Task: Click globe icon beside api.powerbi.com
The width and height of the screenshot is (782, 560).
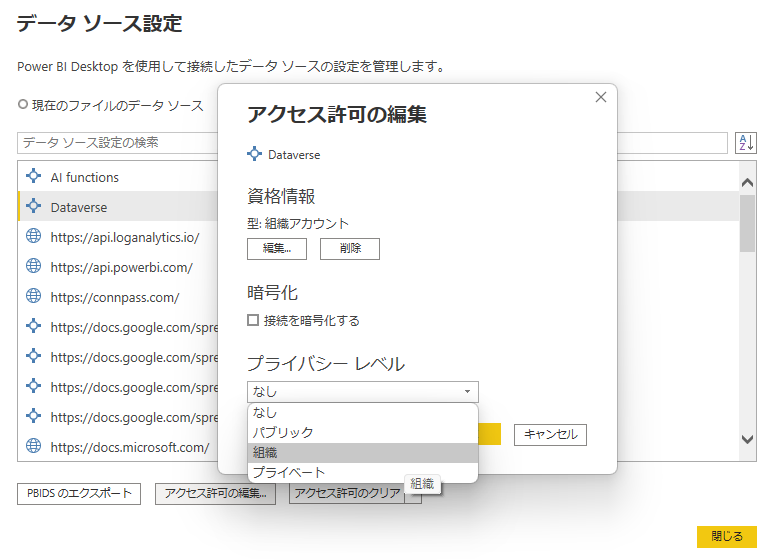Action: pos(33,267)
